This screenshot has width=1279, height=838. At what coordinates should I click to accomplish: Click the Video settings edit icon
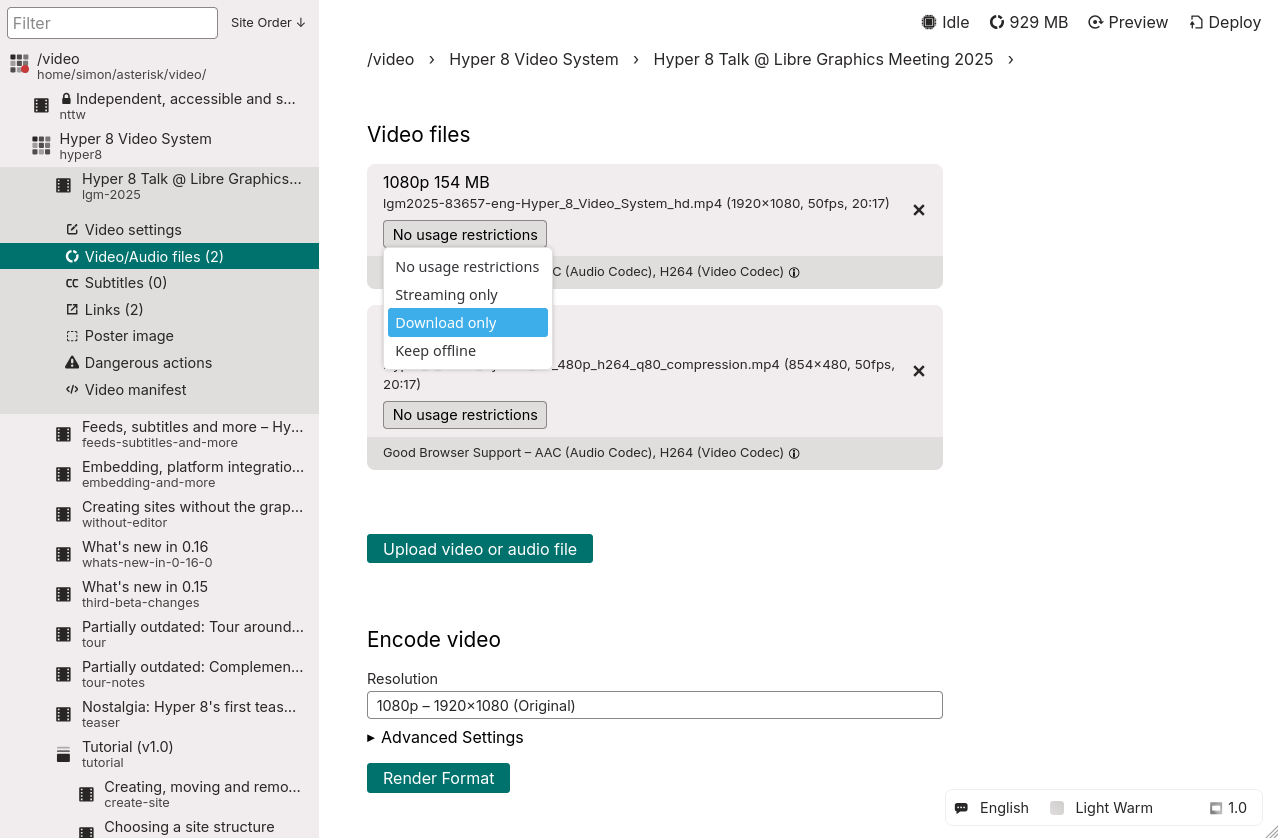click(x=71, y=229)
